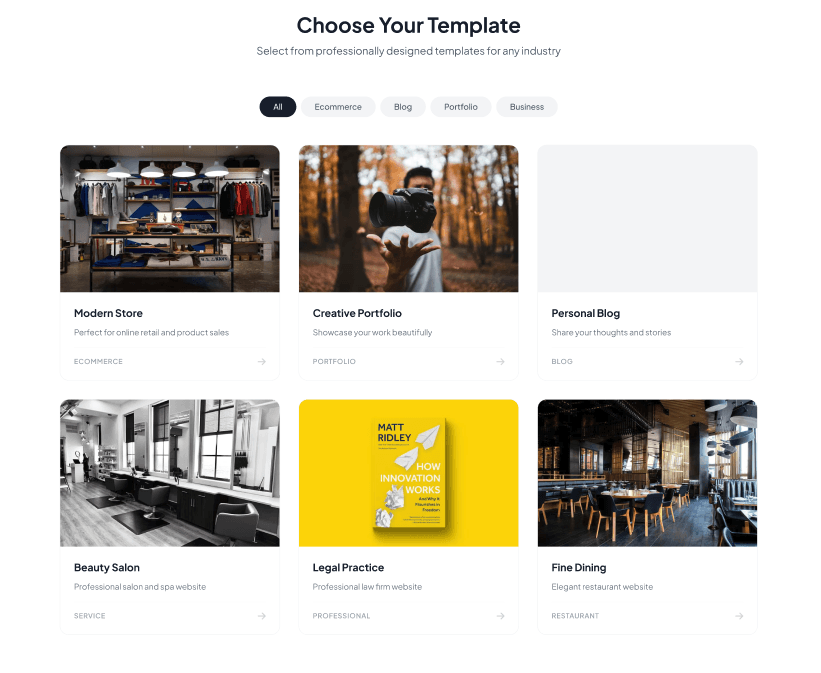The image size is (821, 673).
Task: Open the Beauty Salon black-and-white thumbnail
Action: point(170,473)
